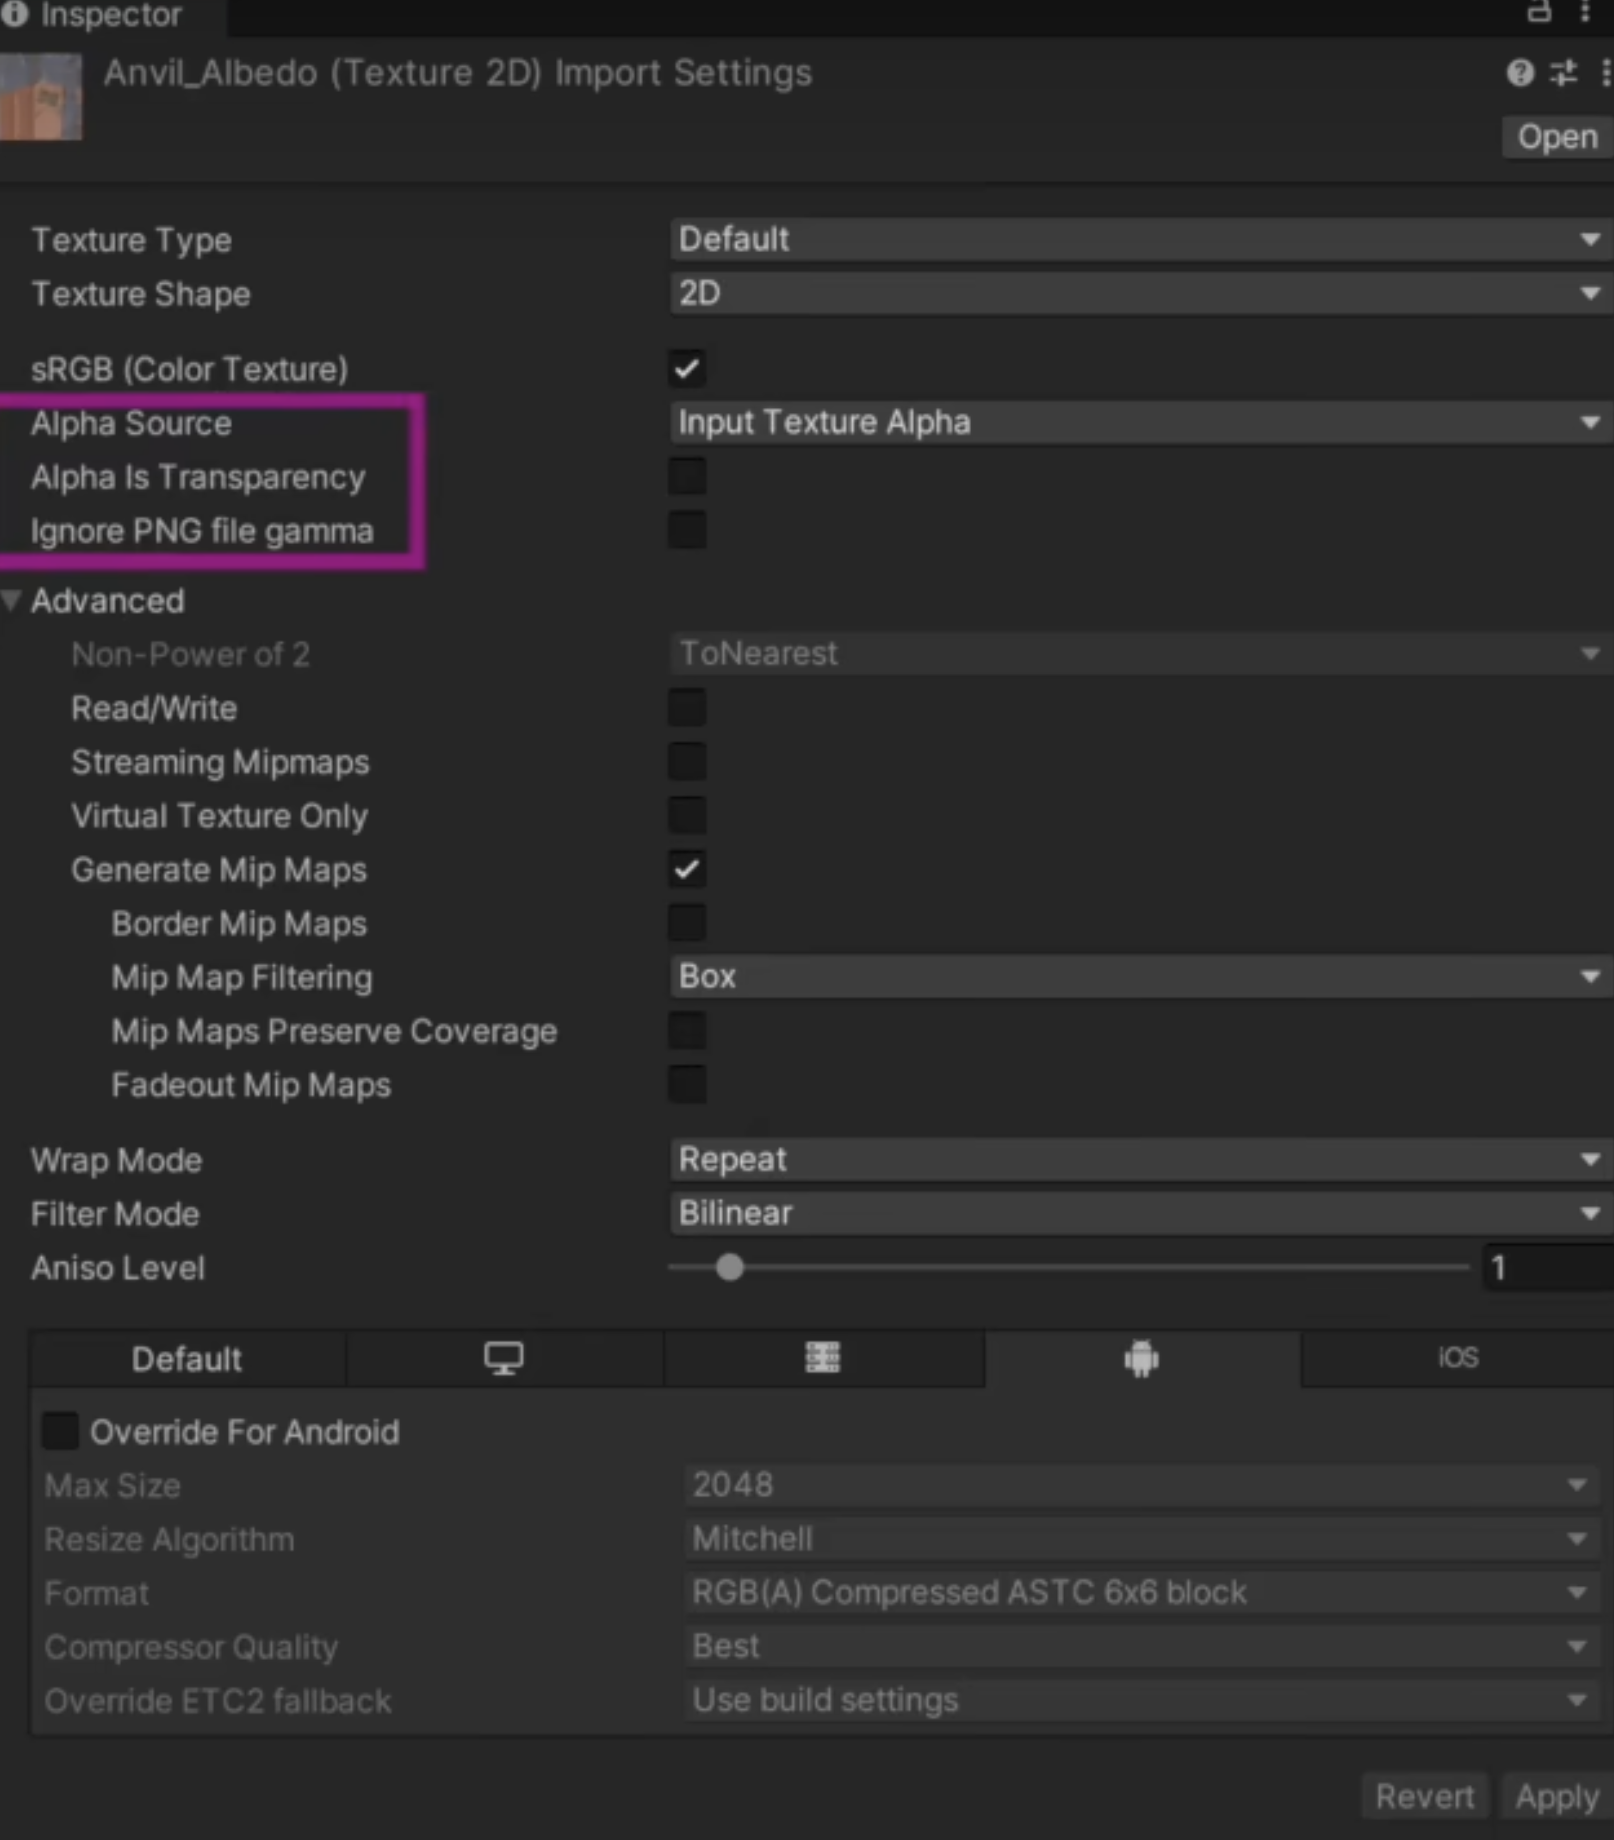Open the preset selector sliders icon
Image resolution: width=1614 pixels, height=1840 pixels.
pos(1563,73)
